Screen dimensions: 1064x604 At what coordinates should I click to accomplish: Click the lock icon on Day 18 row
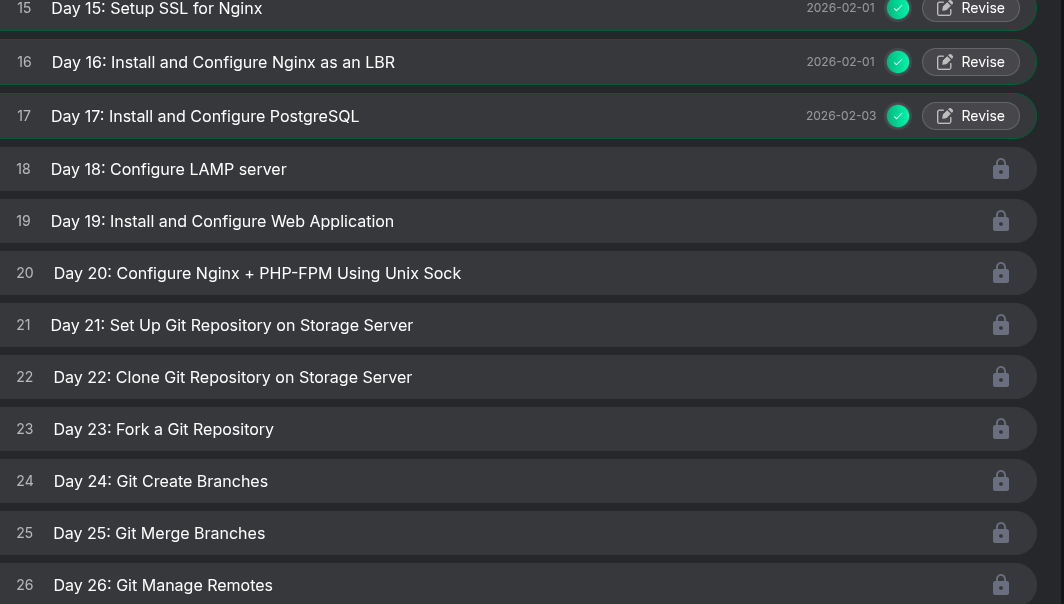tap(1000, 169)
